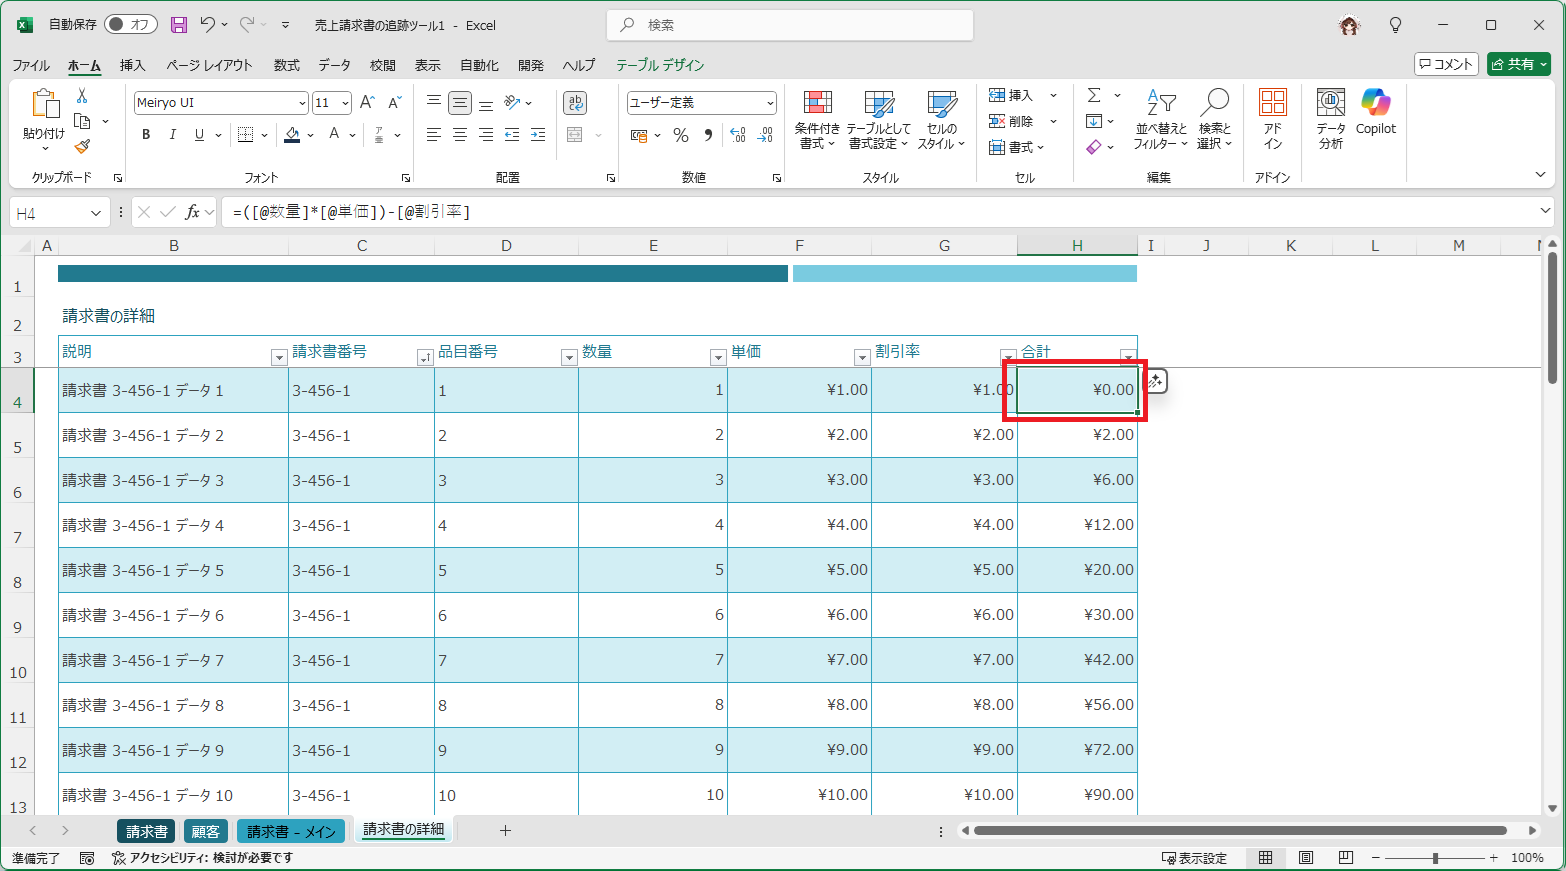This screenshot has width=1566, height=871.
Task: Click the AutoSum sigma icon
Action: (x=1094, y=96)
